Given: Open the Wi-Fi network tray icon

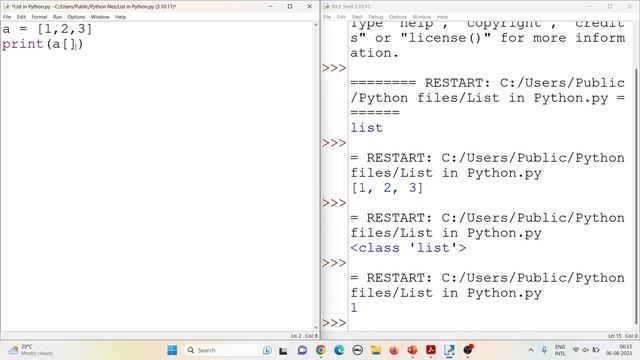Looking at the screenshot, I should [576, 350].
